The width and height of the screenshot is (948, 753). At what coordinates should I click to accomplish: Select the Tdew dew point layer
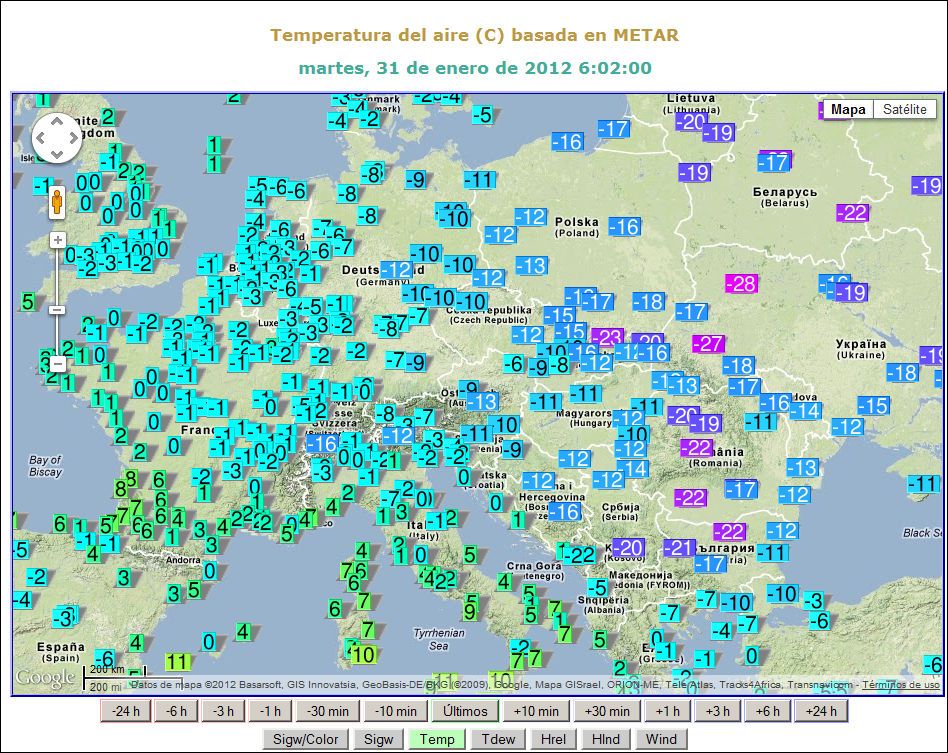point(498,739)
